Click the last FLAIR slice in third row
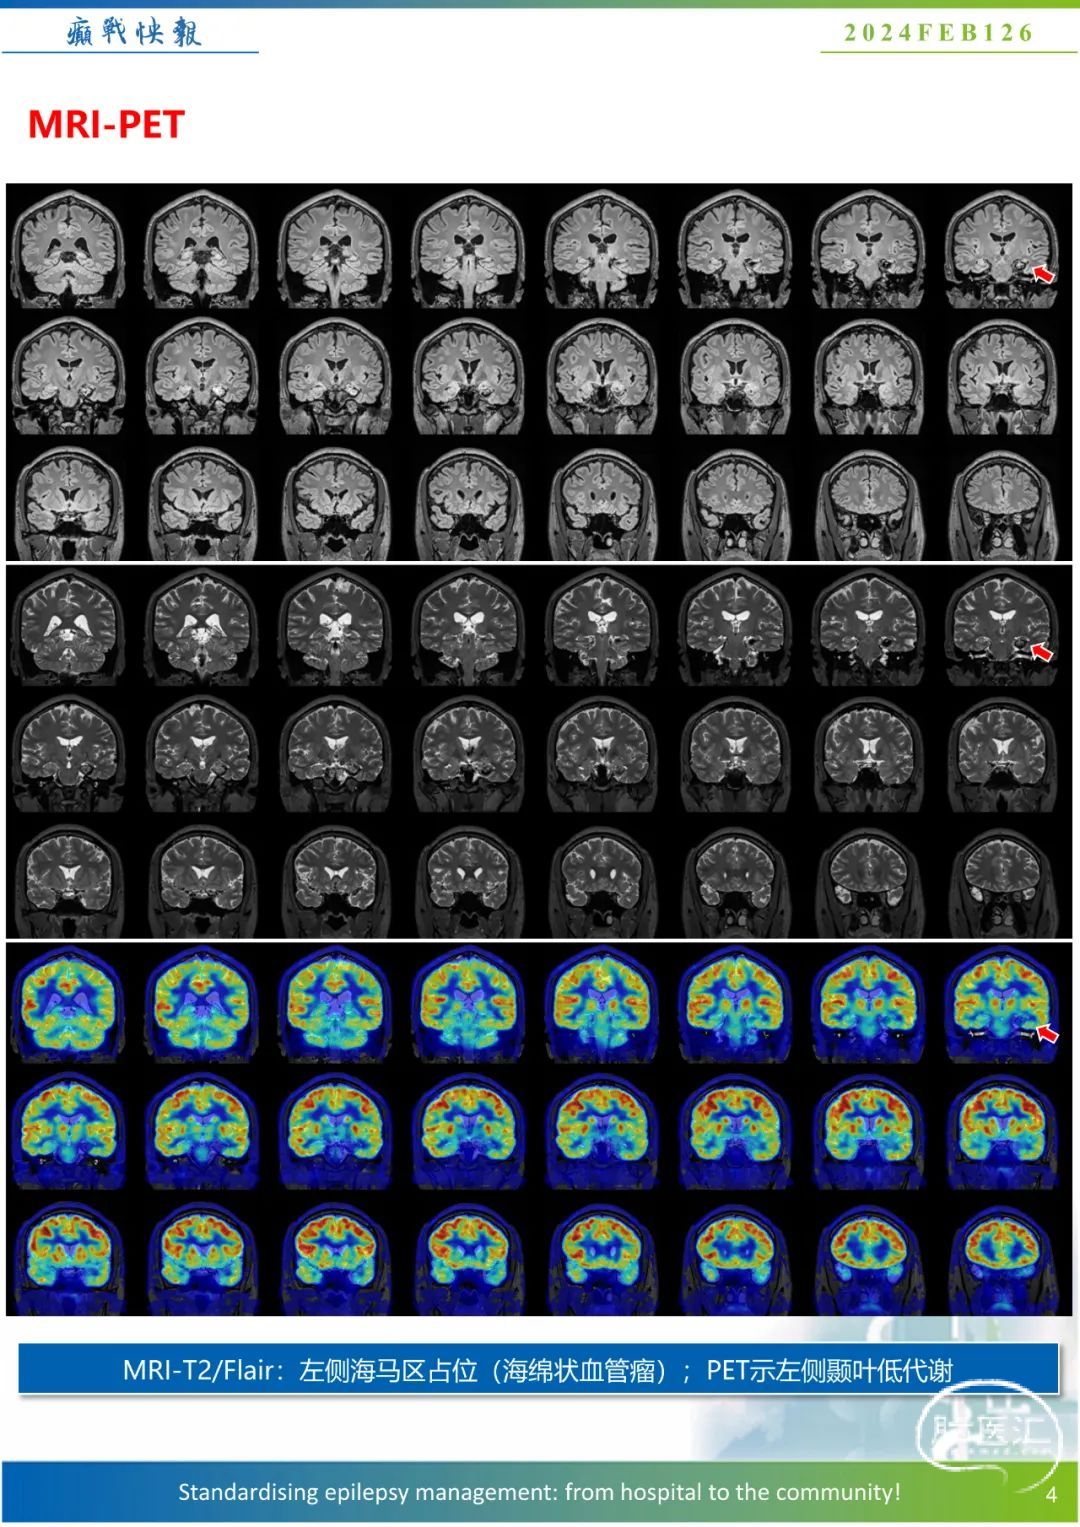 [1002, 503]
